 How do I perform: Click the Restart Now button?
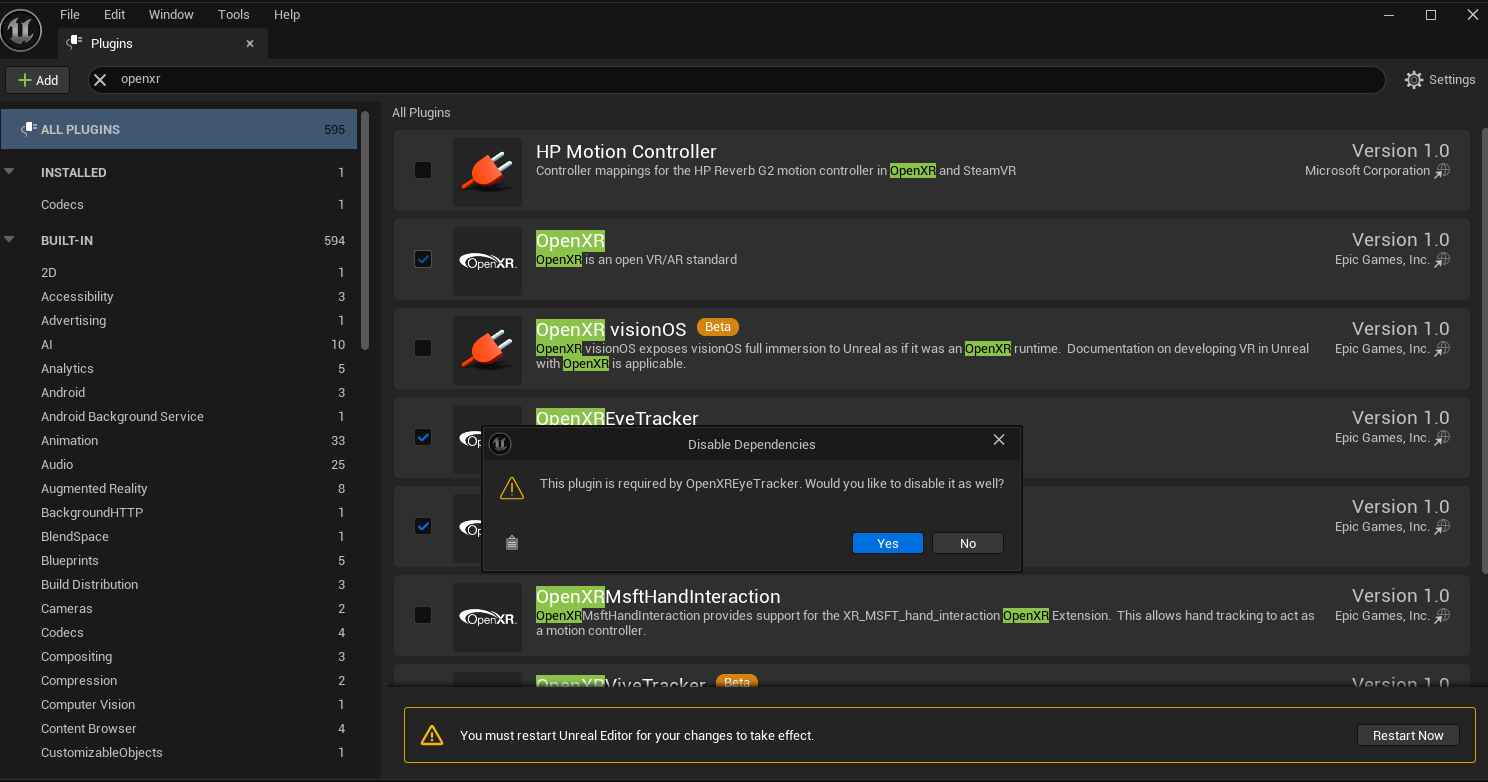[1407, 735]
